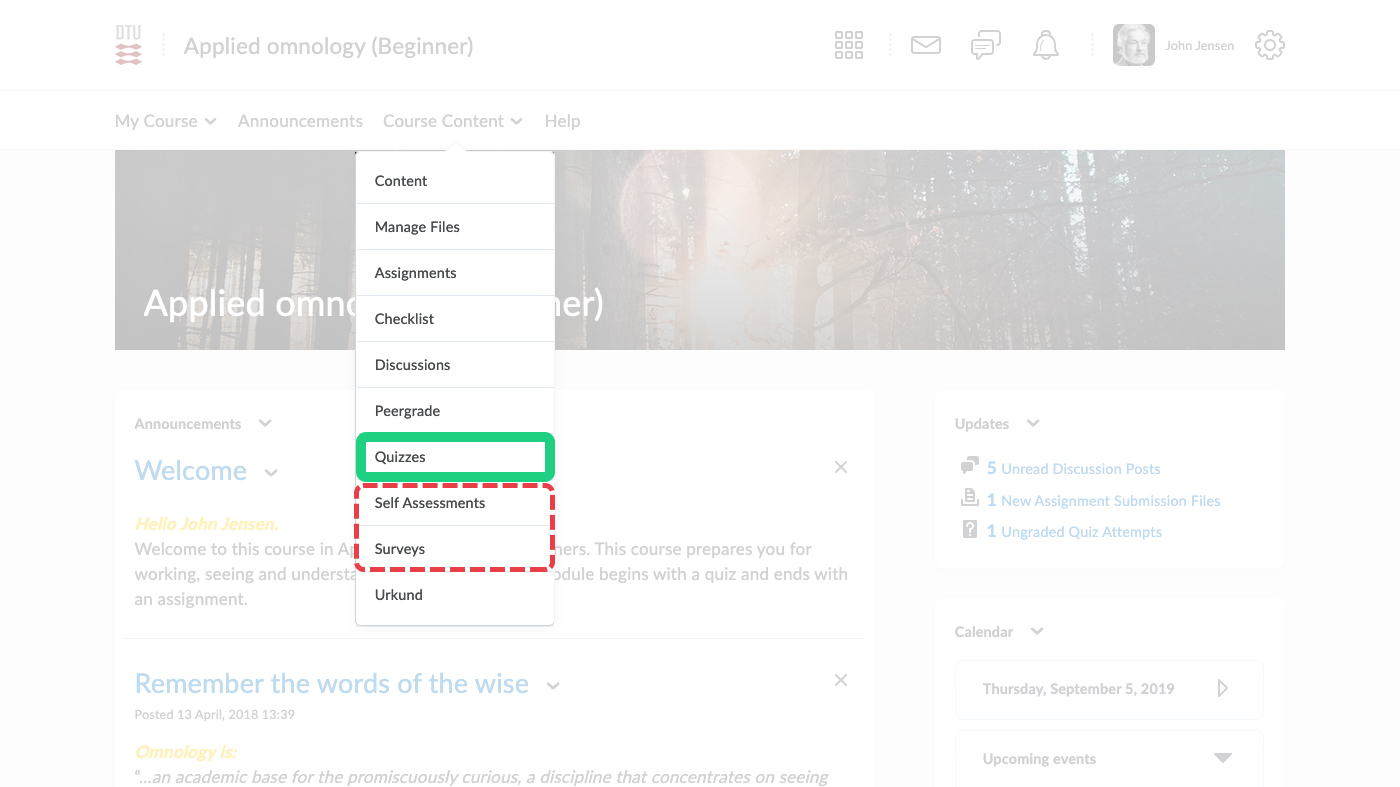
Task: Expand the Calendar widget chevron
Action: point(1037,631)
